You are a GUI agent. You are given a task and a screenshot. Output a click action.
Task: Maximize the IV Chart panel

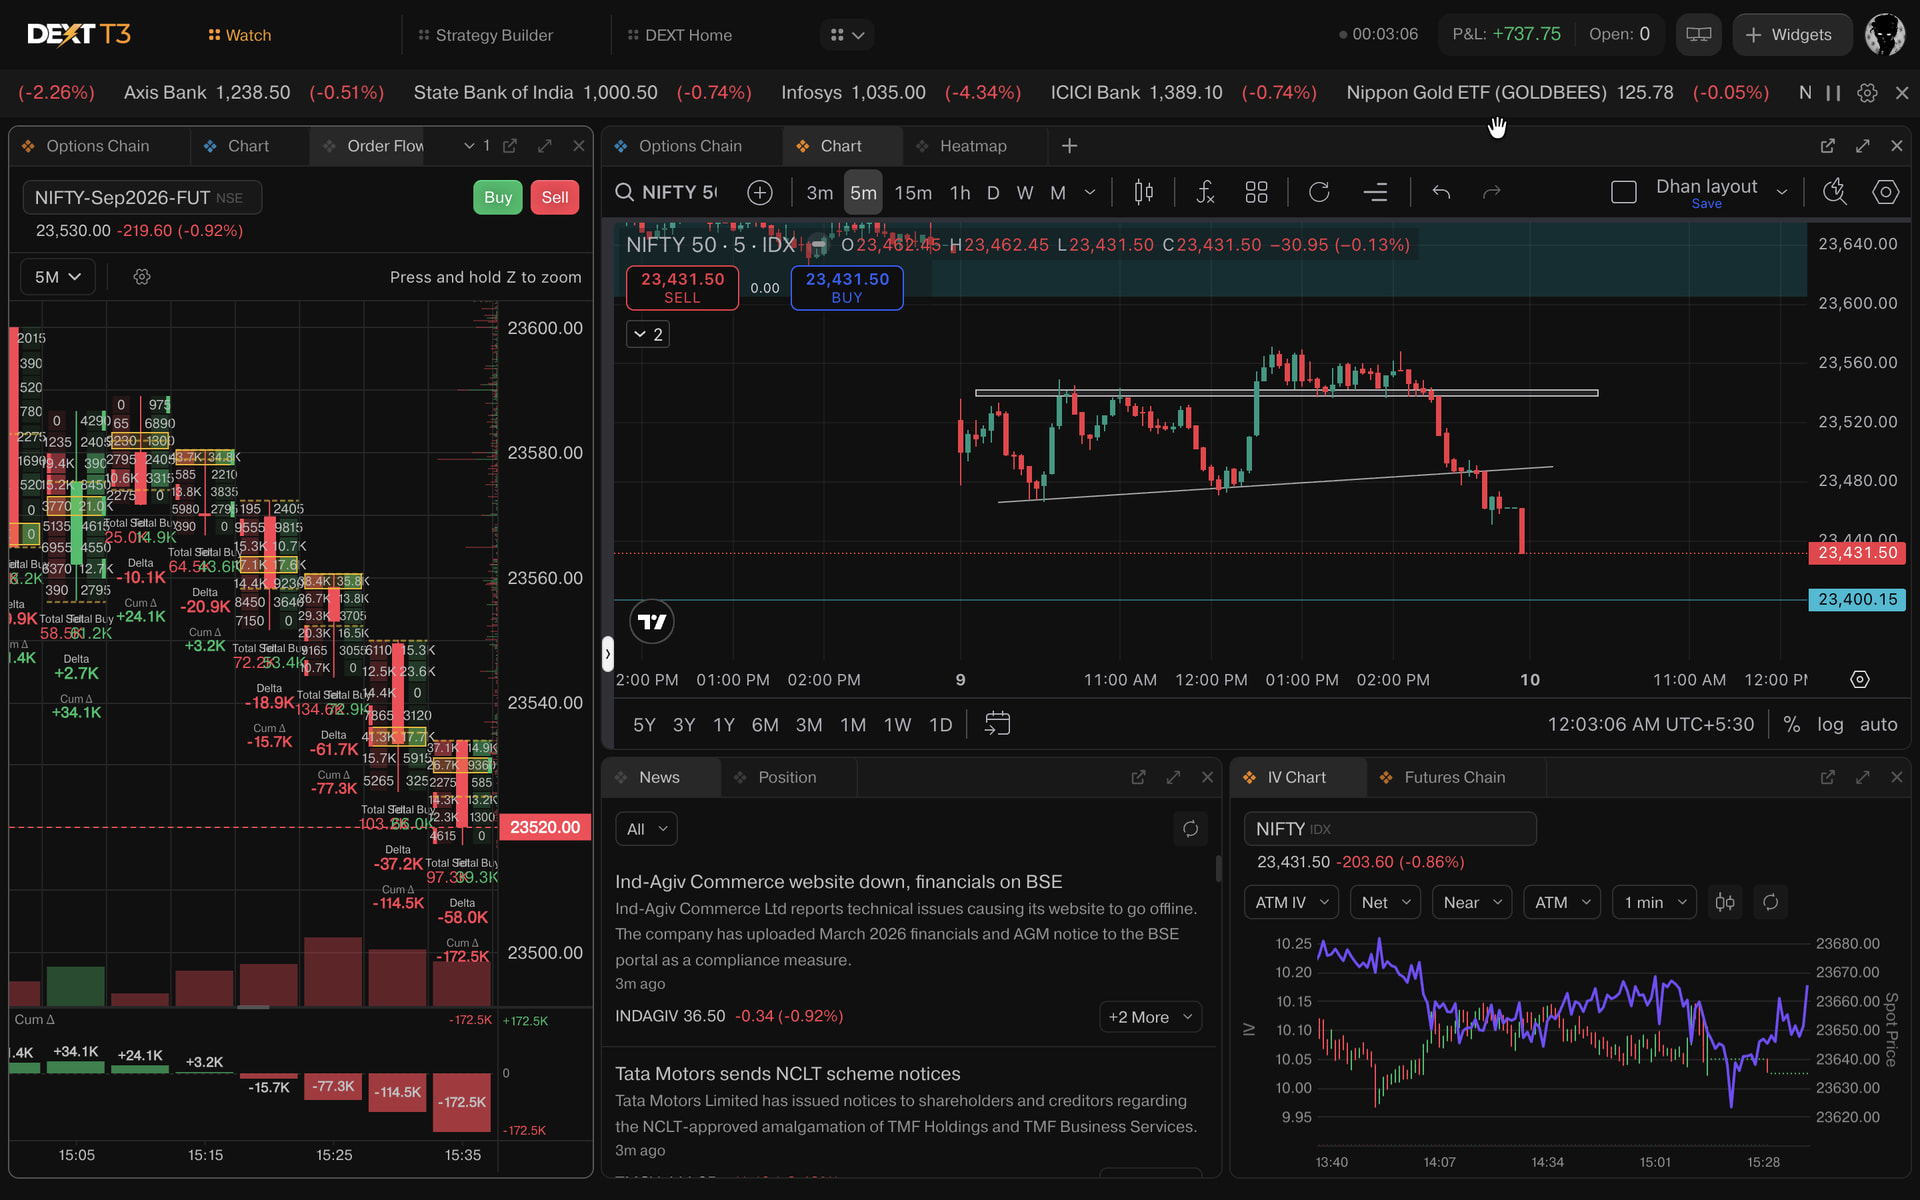click(1863, 777)
